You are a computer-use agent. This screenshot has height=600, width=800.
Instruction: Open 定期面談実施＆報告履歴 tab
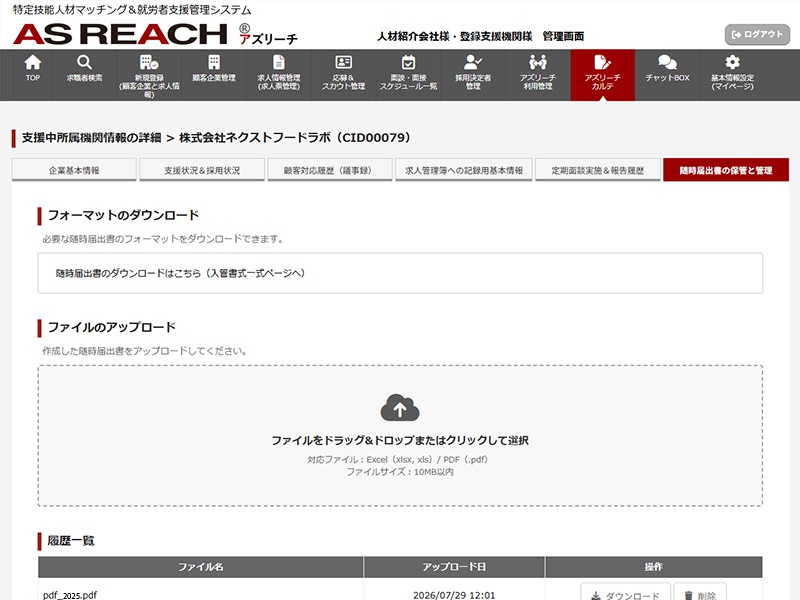[x=597, y=170]
